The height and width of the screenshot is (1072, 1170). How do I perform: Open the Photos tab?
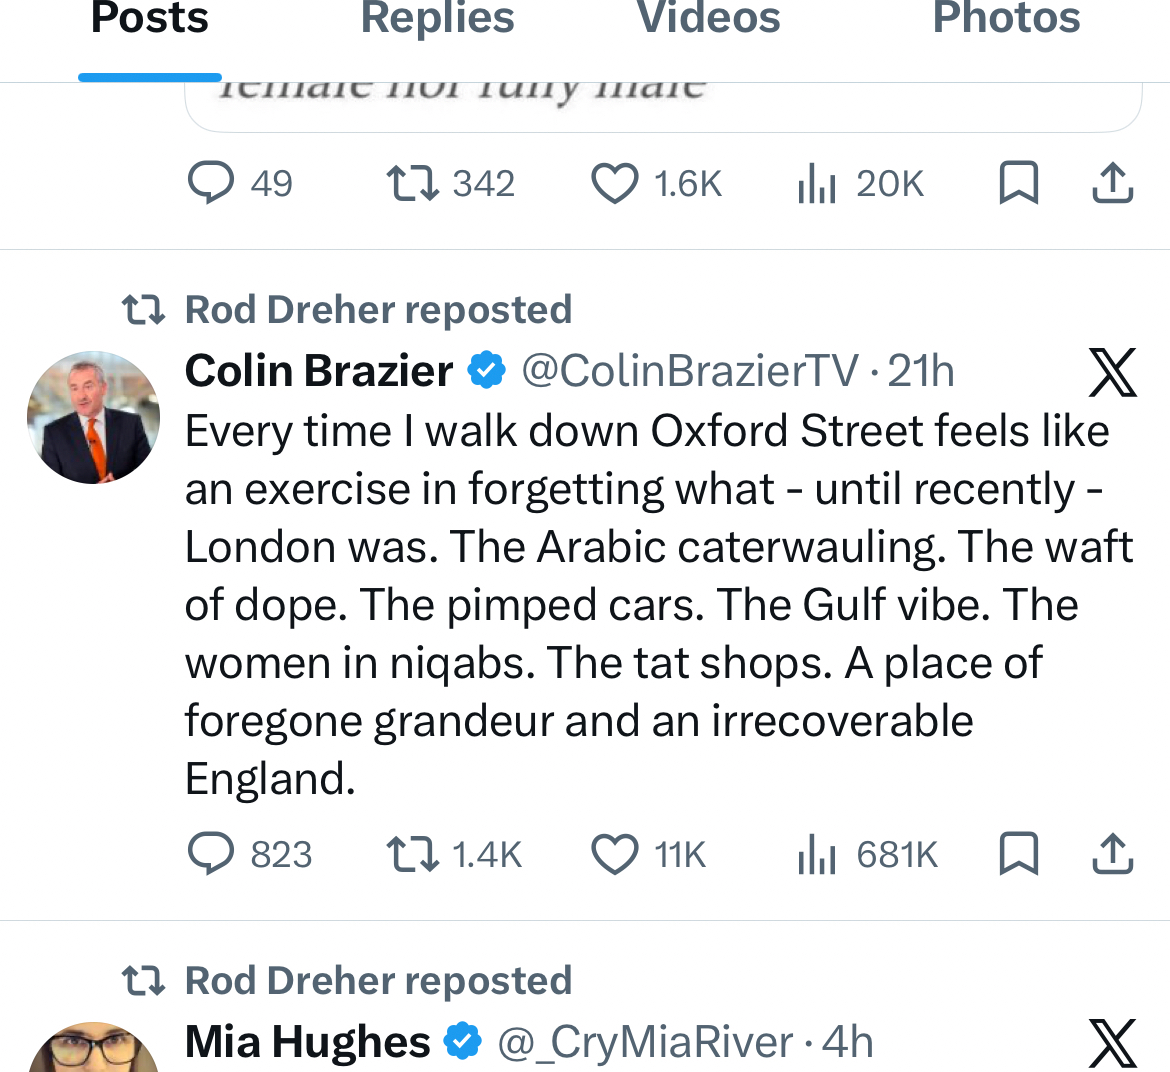click(1006, 20)
